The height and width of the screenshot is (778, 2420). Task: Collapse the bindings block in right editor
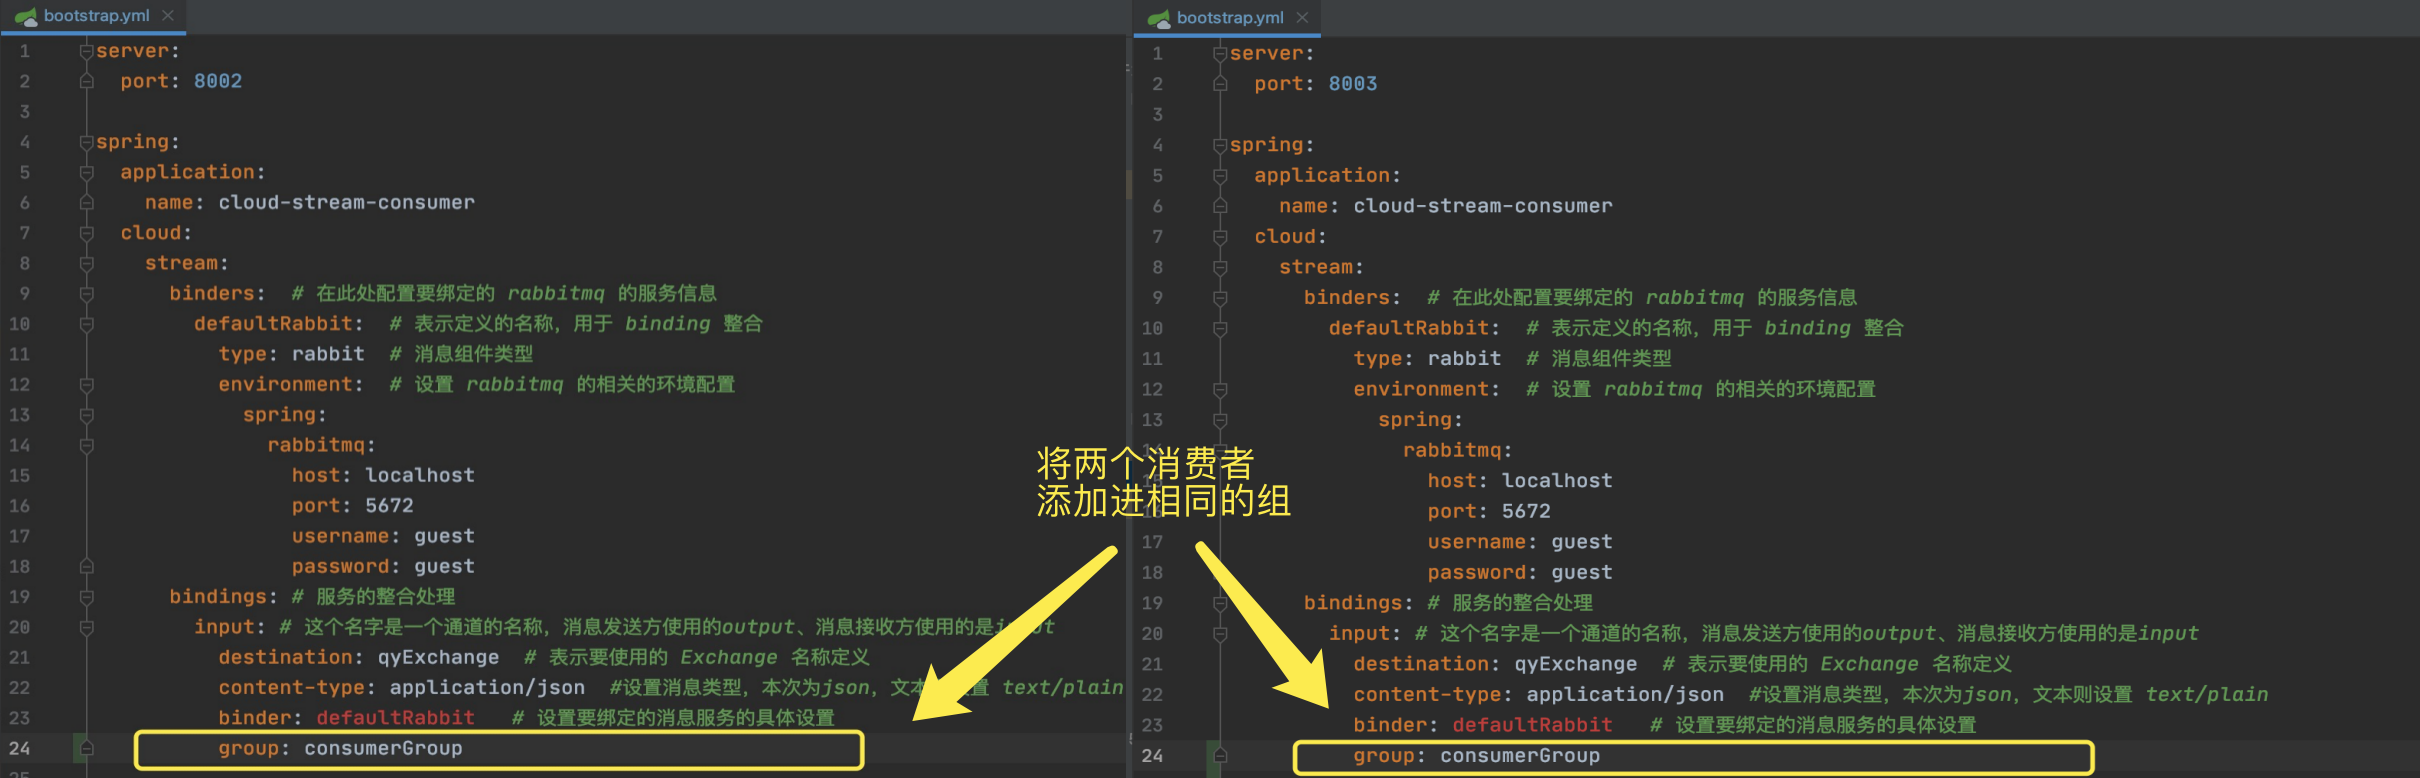pyautogui.click(x=1220, y=603)
